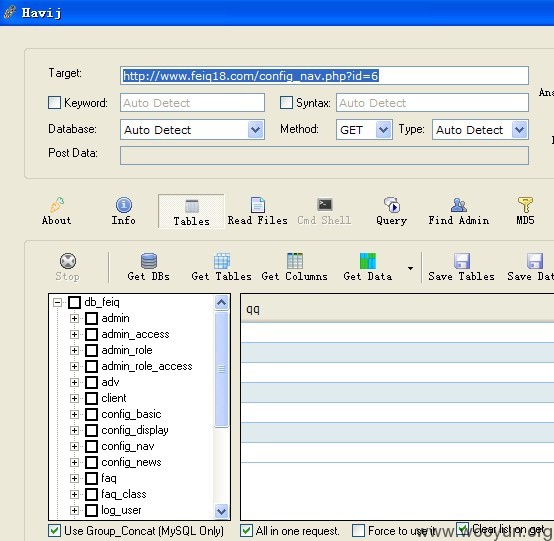Click the Havij title bar icon
Screen dimensions: 554x541
(x=10, y=12)
